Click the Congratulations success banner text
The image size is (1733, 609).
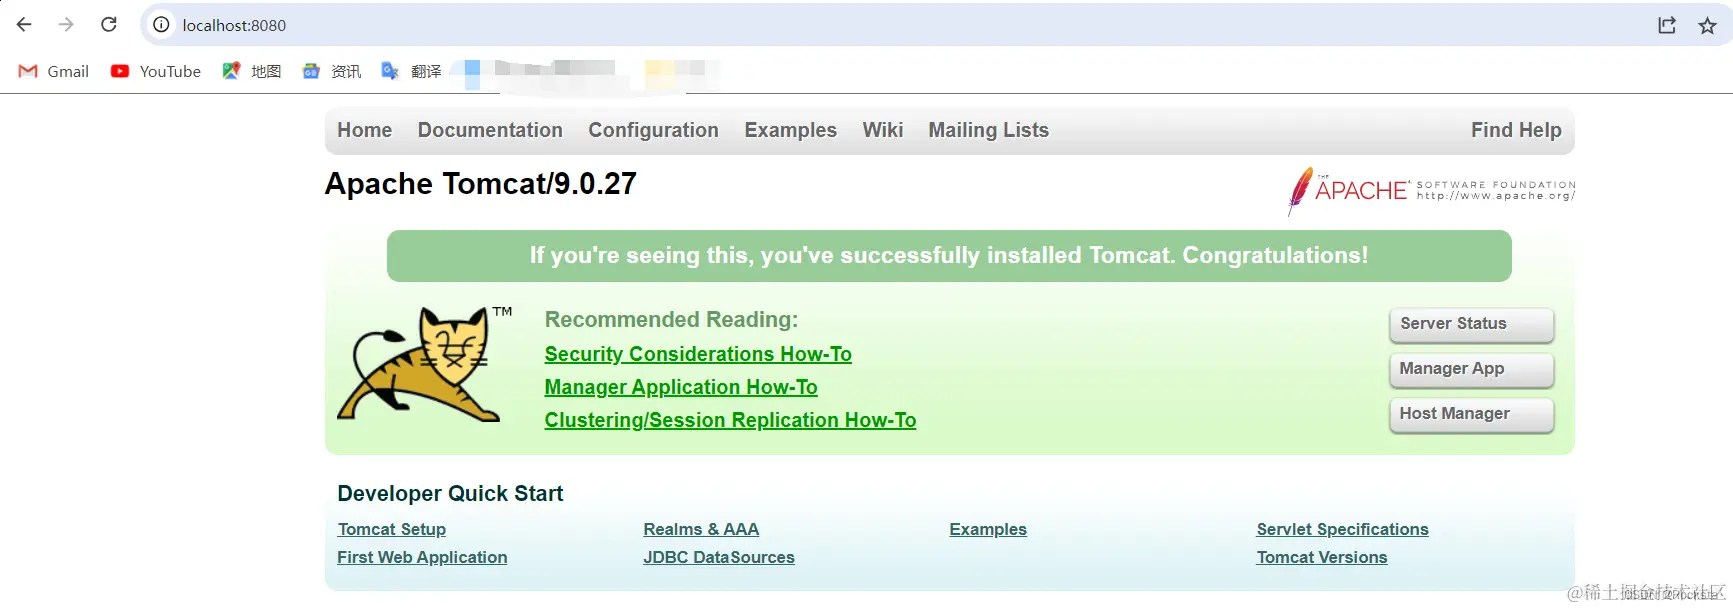click(949, 256)
